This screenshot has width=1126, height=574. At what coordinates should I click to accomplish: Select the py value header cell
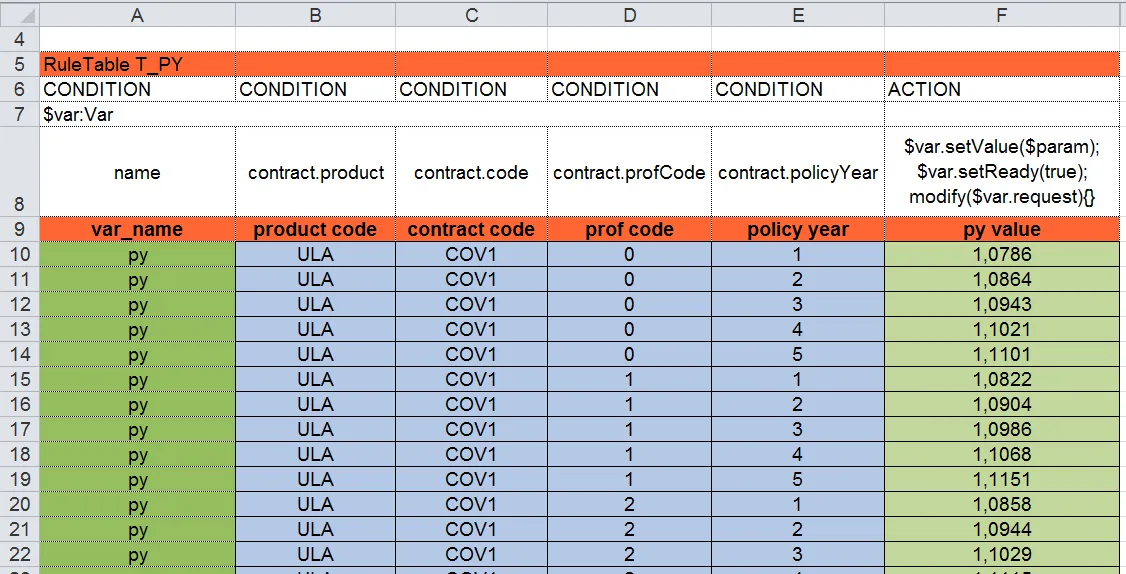pos(1002,229)
